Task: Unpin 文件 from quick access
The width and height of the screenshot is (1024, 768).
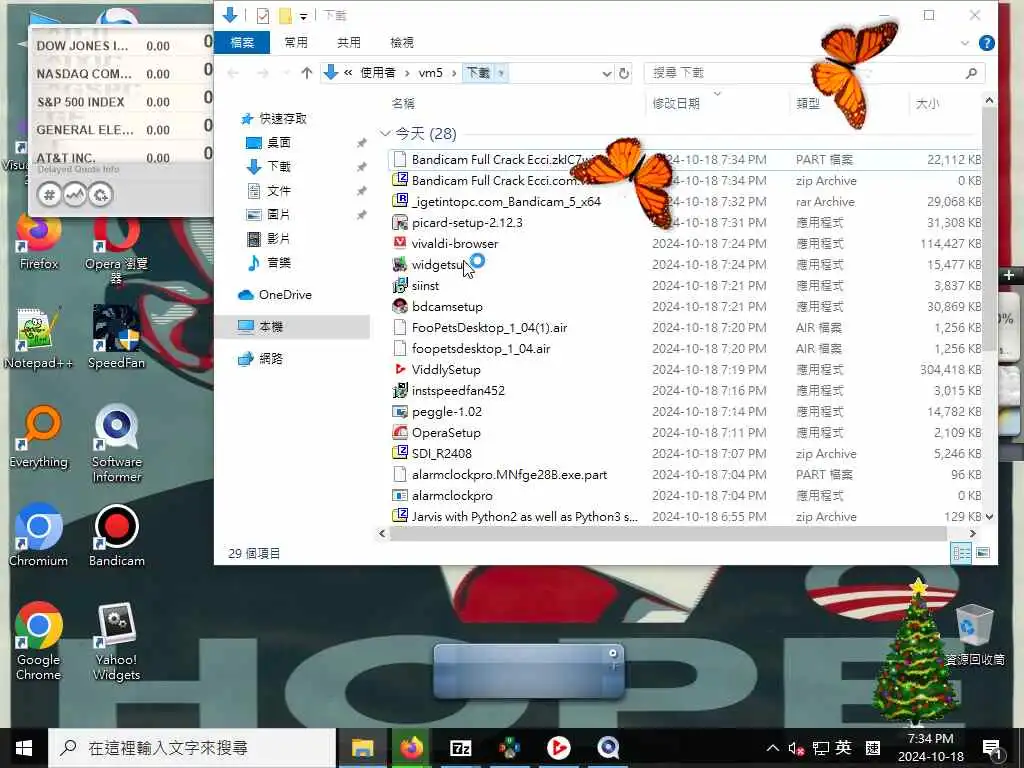Action: [x=361, y=191]
